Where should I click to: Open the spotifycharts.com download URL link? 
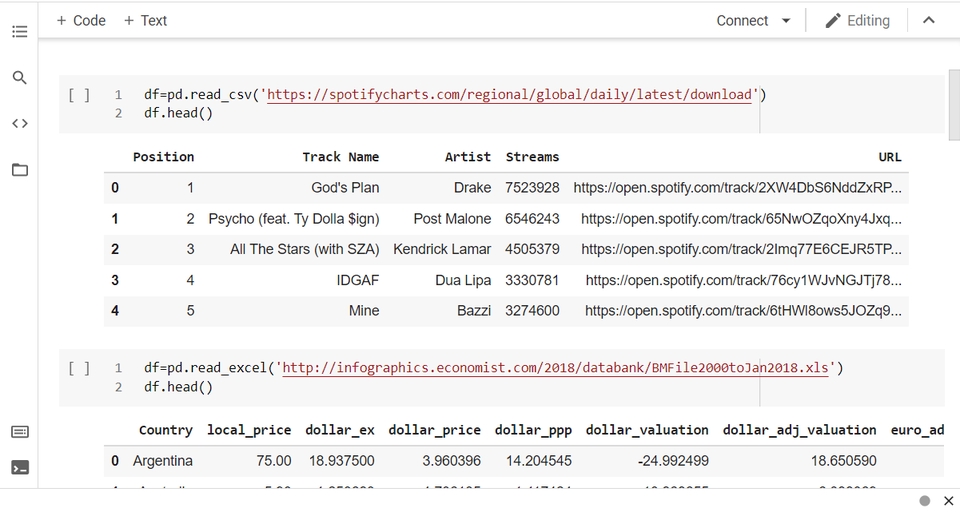click(509, 95)
